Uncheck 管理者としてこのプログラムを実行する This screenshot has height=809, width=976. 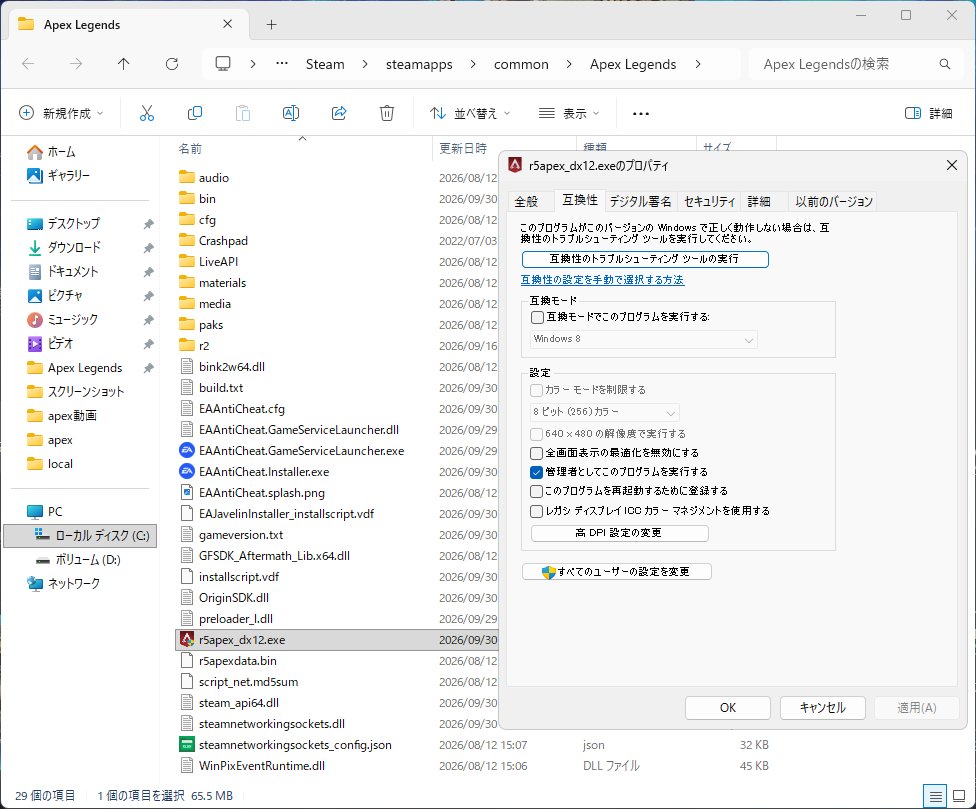536,472
